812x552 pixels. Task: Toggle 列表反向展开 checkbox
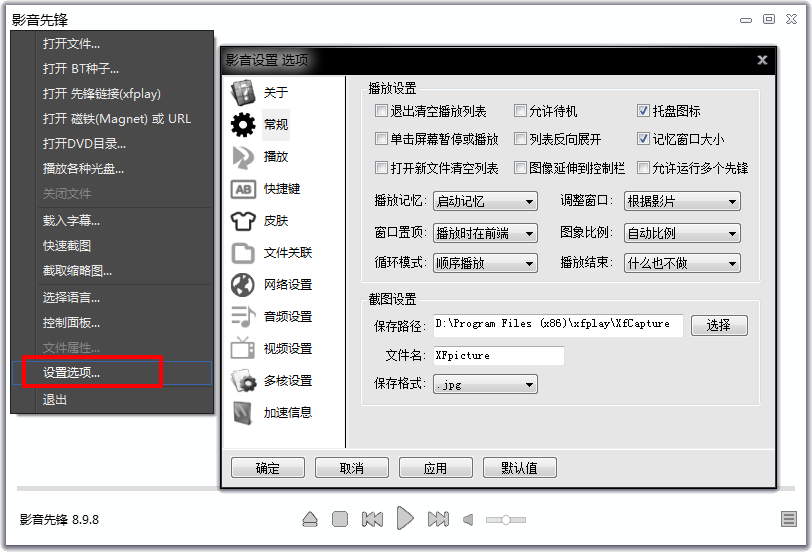(x=520, y=139)
